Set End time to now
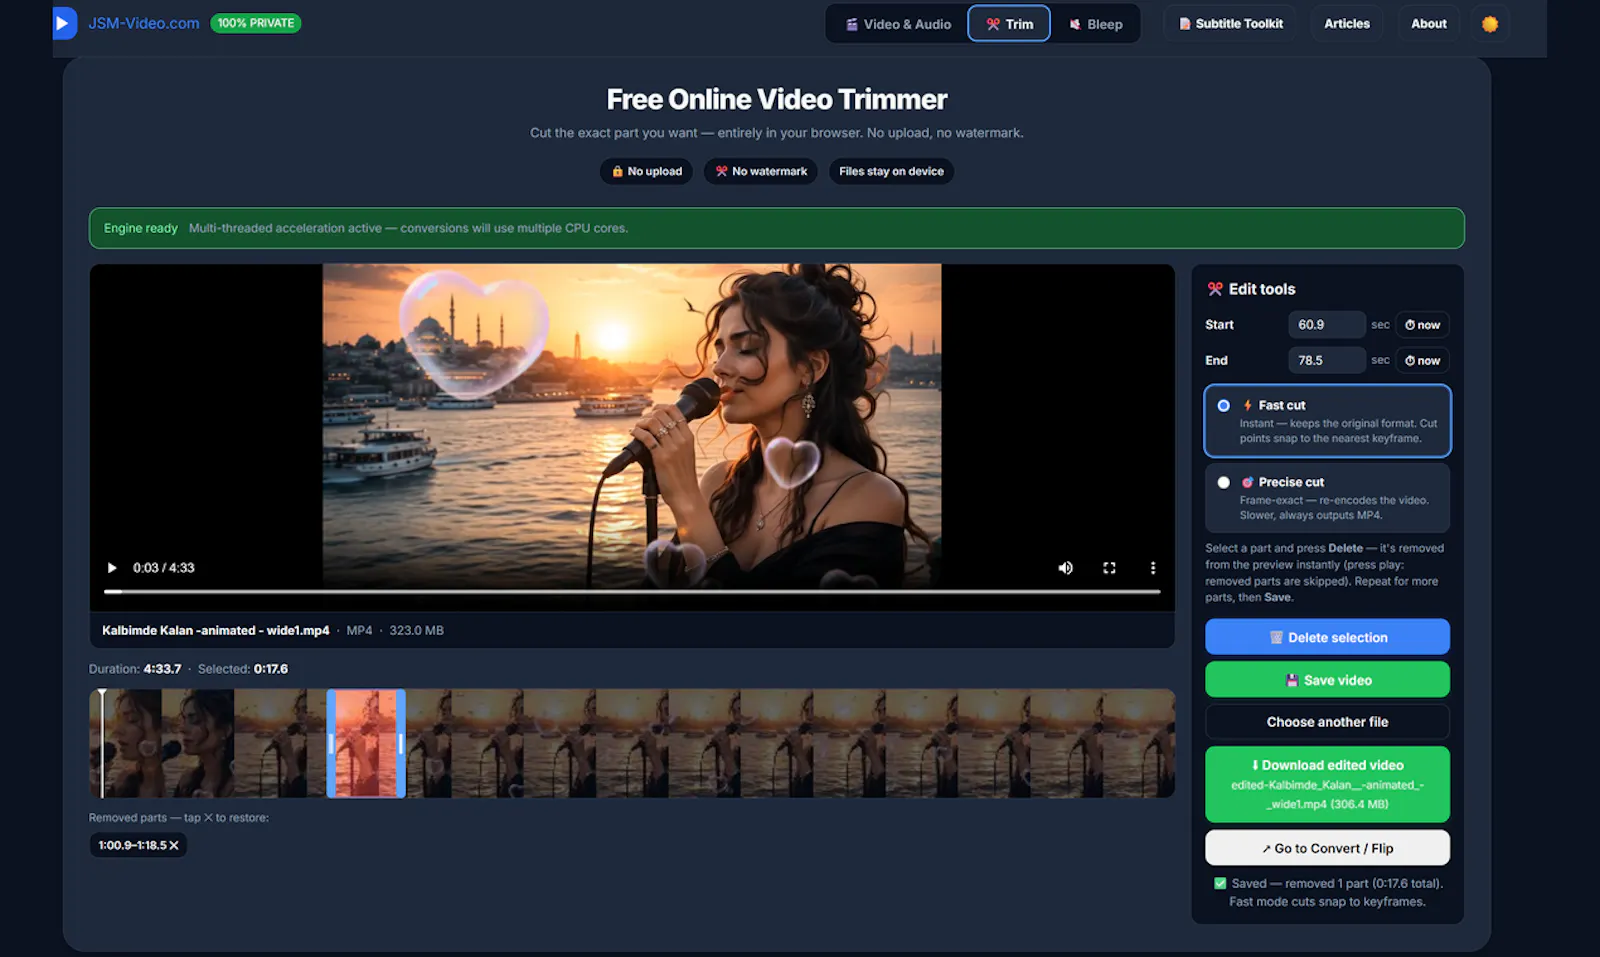Screen dimensions: 1600x957 1422,360
